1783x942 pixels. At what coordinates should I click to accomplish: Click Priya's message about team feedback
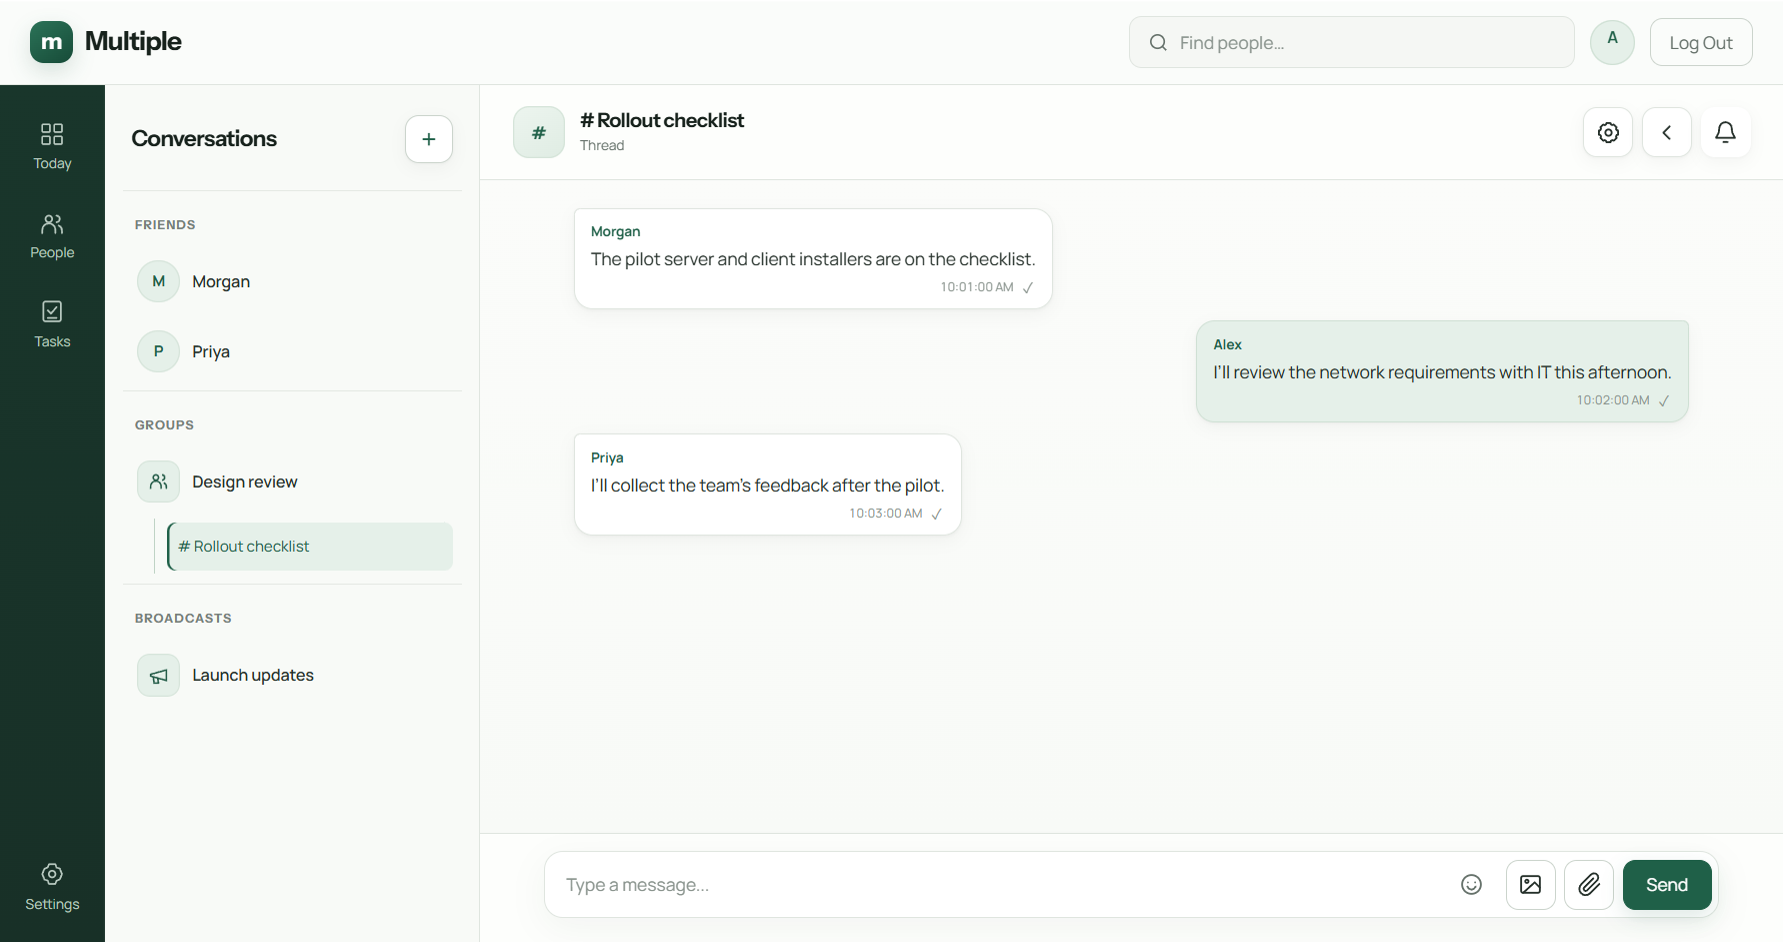click(768, 484)
